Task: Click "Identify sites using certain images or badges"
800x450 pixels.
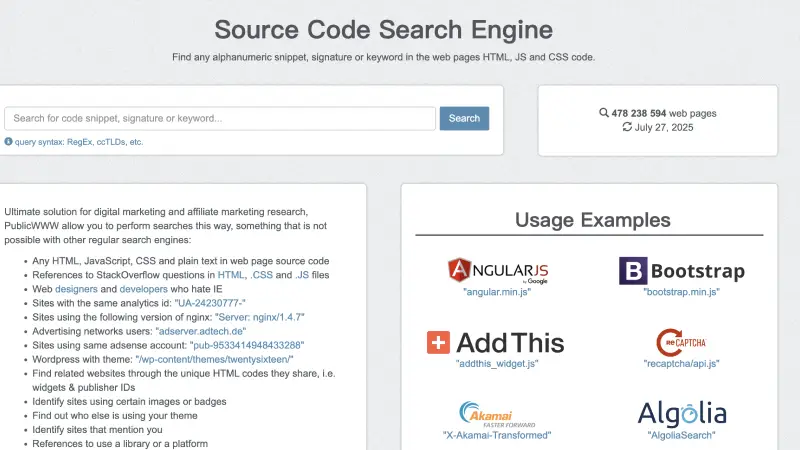Action: click(129, 402)
